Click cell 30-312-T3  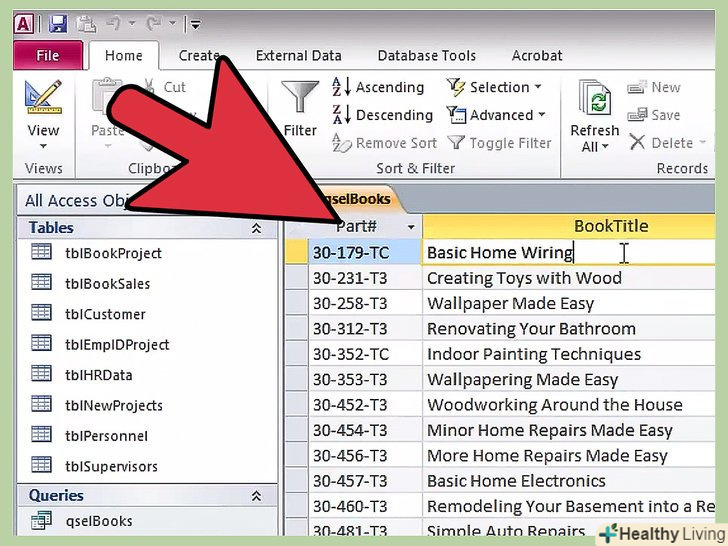[x=365, y=329]
